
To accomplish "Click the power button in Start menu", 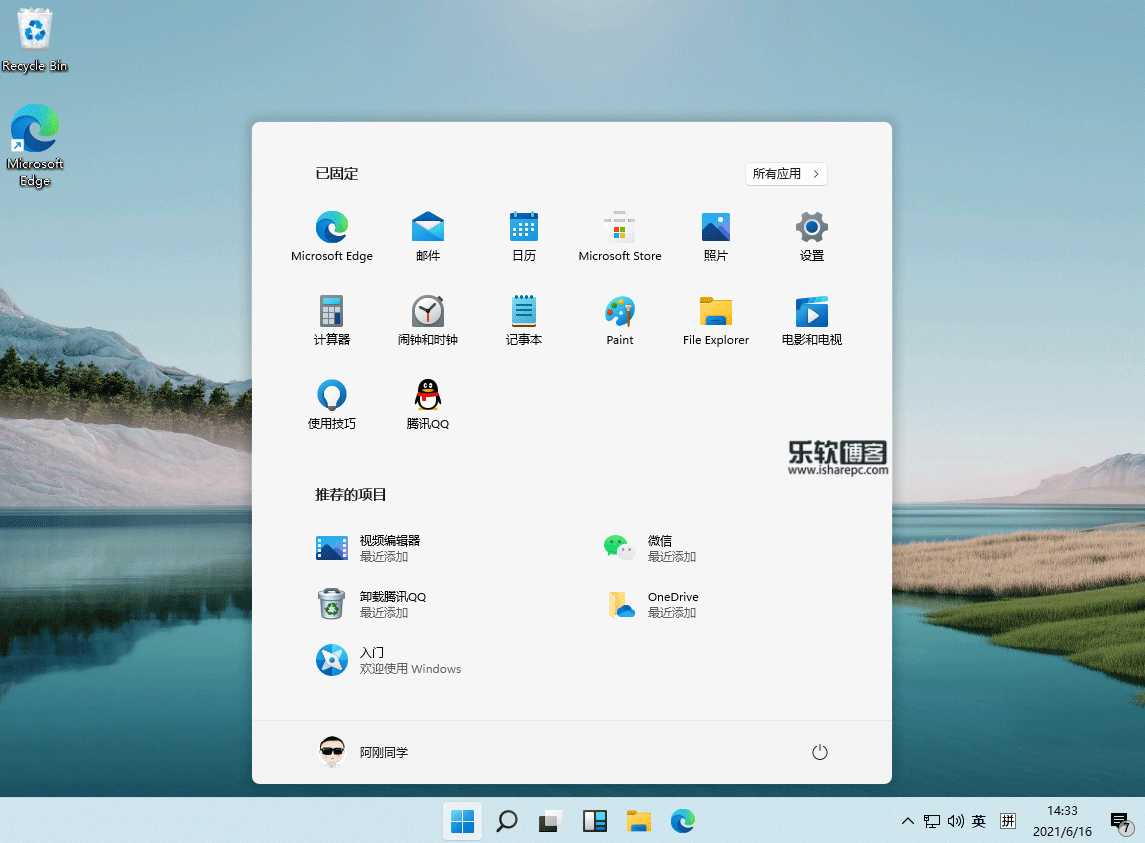I will pyautogui.click(x=820, y=752).
